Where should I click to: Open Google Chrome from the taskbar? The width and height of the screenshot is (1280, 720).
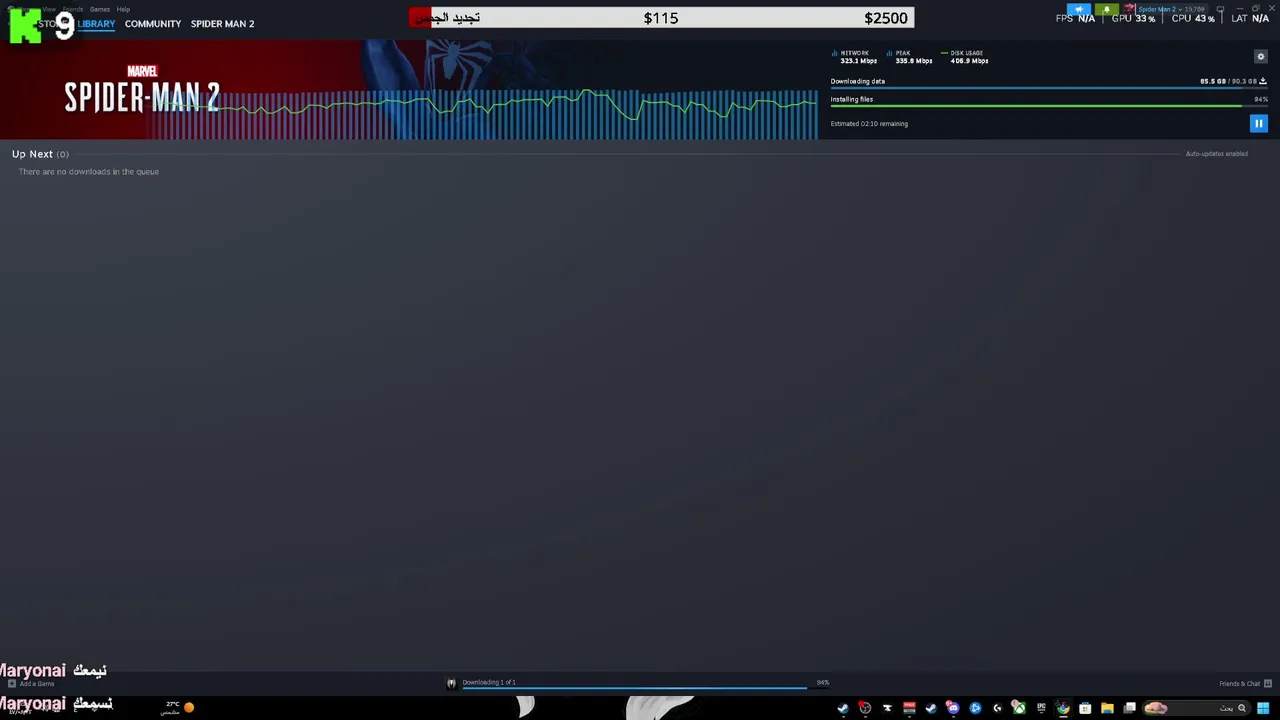(x=1063, y=708)
